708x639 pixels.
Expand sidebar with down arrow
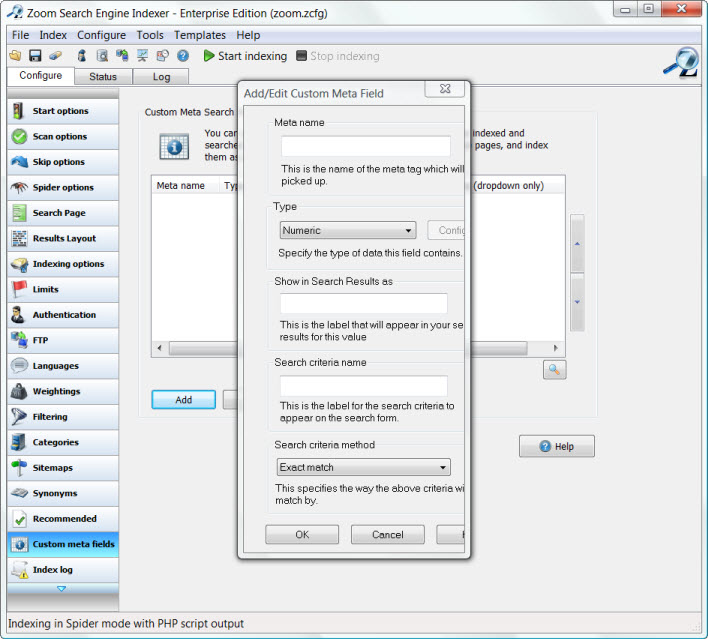click(62, 588)
